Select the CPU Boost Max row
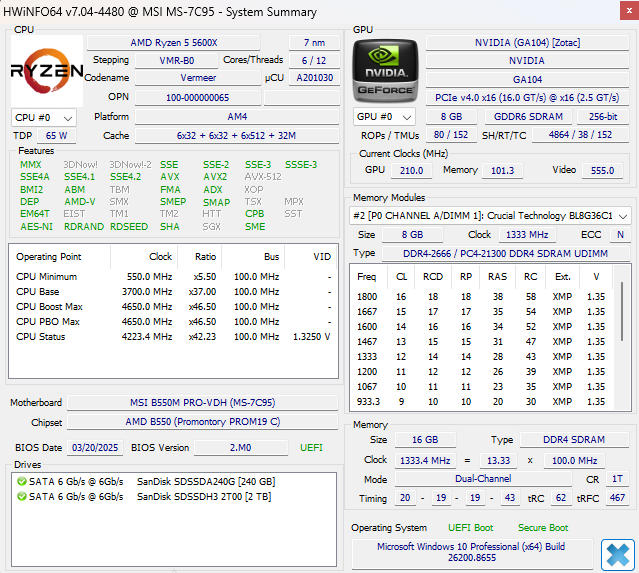This screenshot has width=639, height=573. [173, 307]
